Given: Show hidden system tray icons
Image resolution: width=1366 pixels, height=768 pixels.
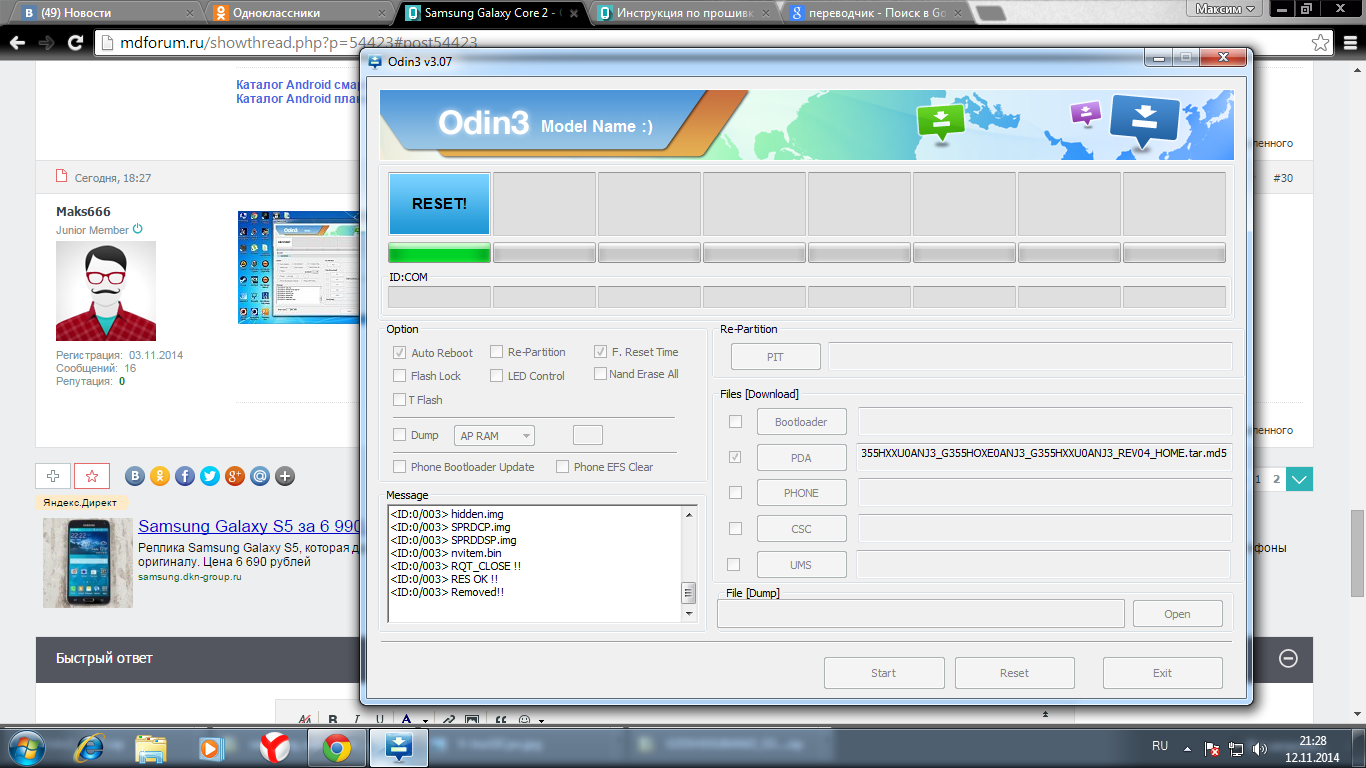Looking at the screenshot, I should point(1186,748).
